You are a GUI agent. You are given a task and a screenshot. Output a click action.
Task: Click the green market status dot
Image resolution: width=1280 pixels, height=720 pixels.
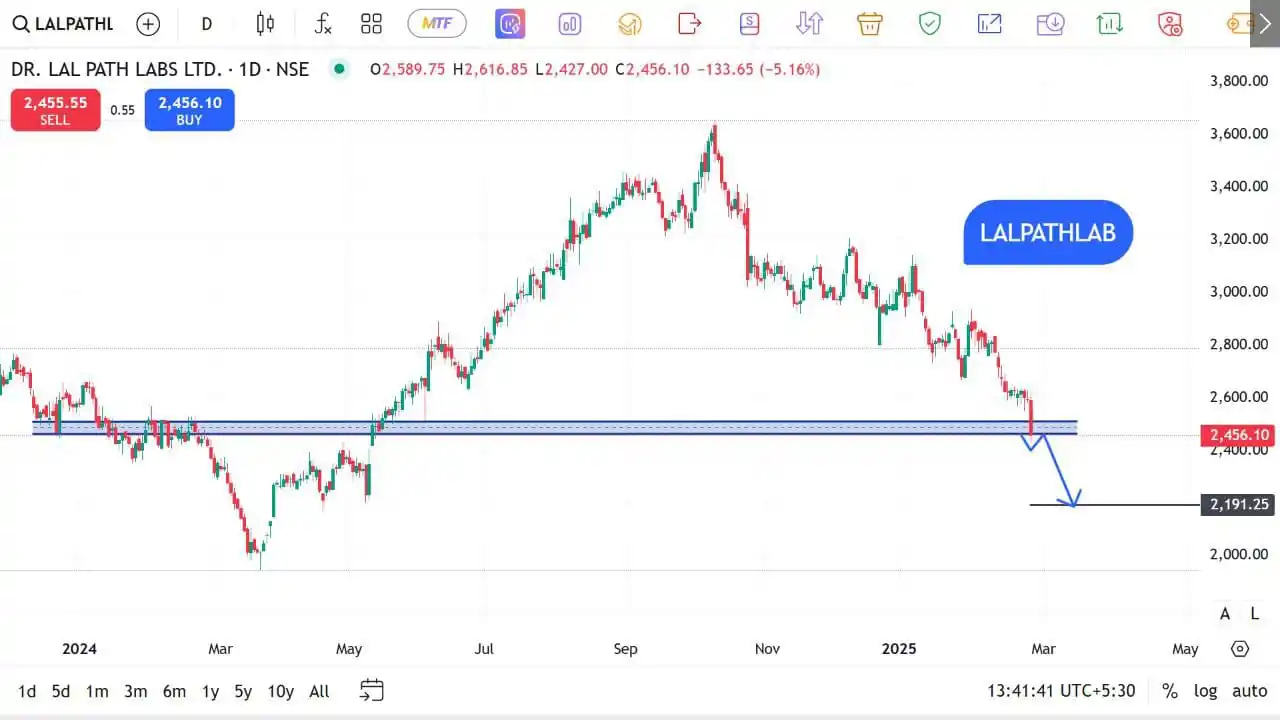tap(339, 69)
